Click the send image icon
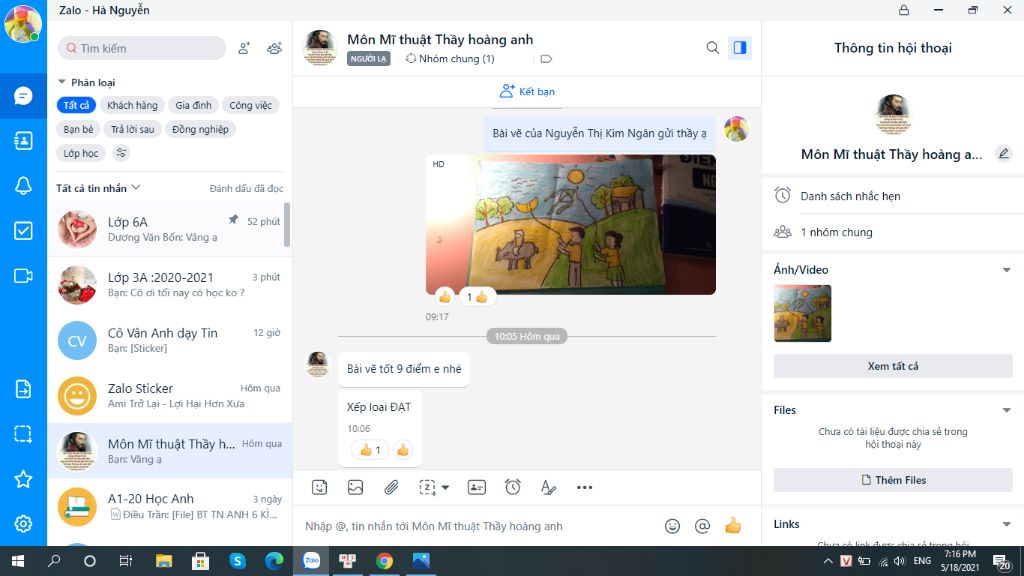 coord(355,487)
